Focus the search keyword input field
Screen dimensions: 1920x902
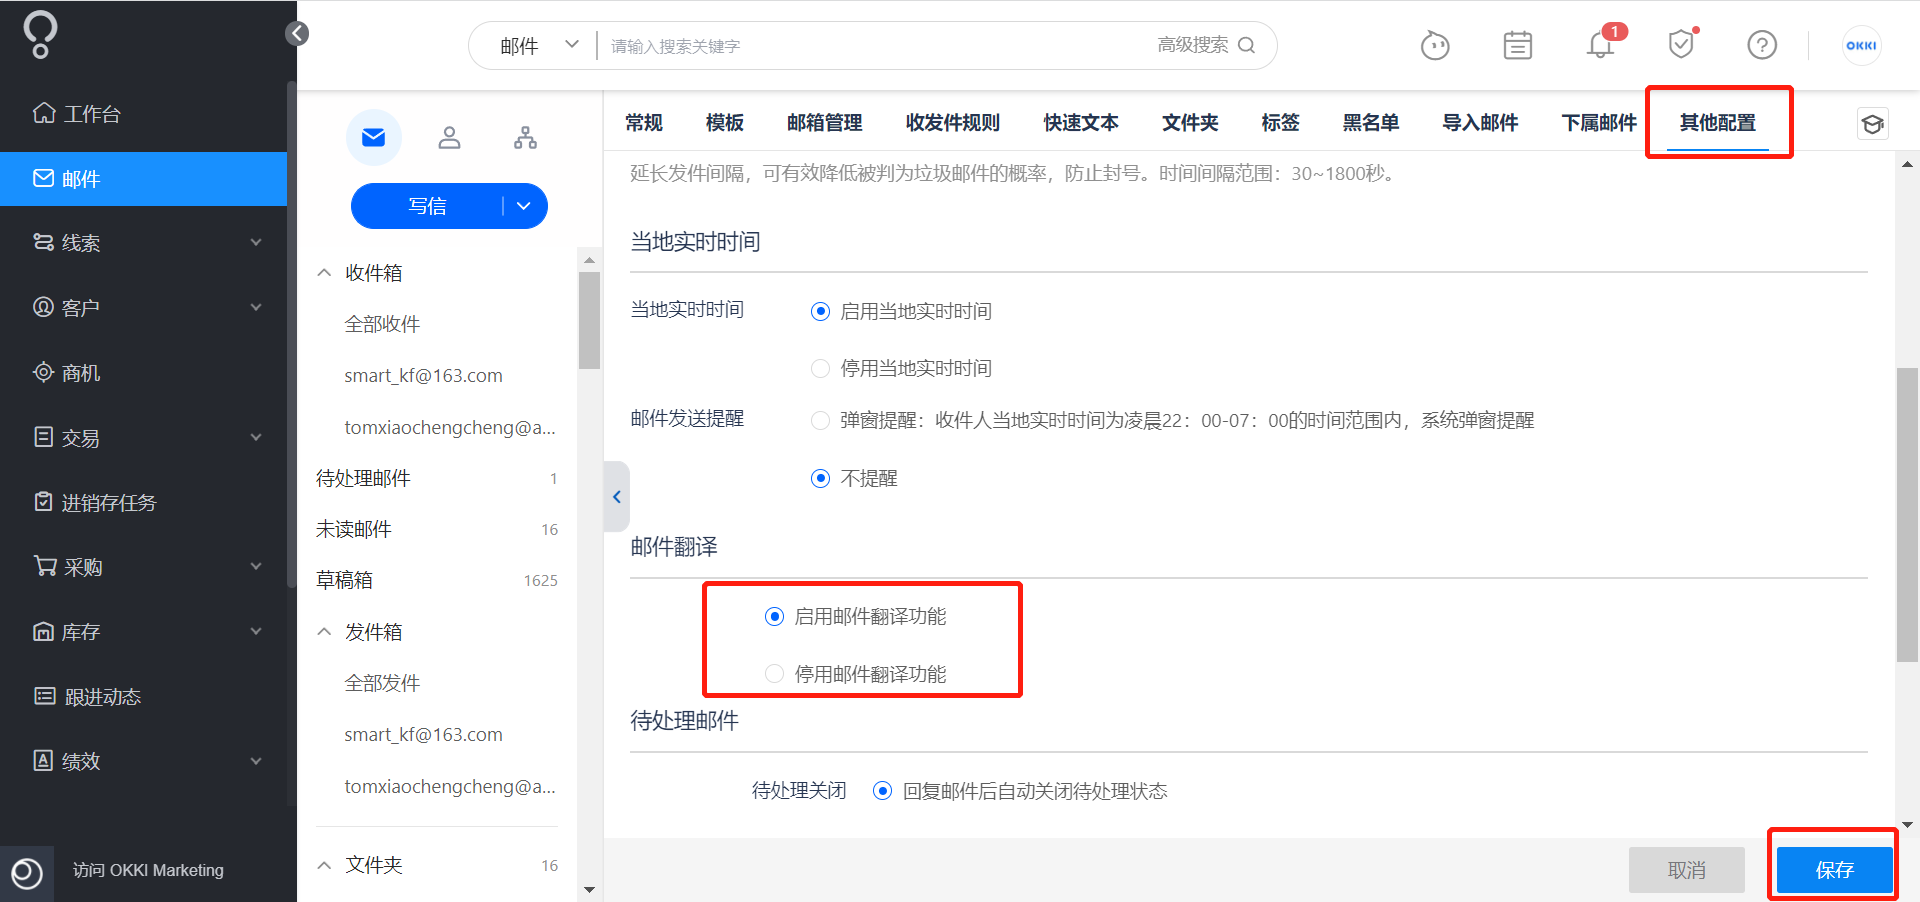(875, 46)
